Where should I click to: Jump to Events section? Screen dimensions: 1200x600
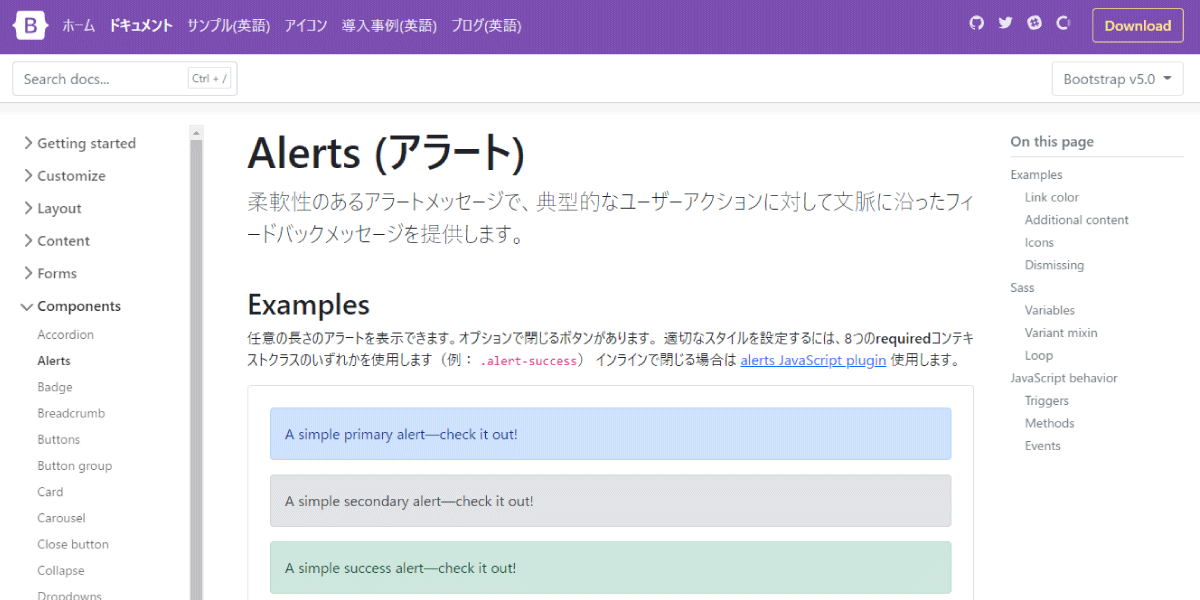1043,446
